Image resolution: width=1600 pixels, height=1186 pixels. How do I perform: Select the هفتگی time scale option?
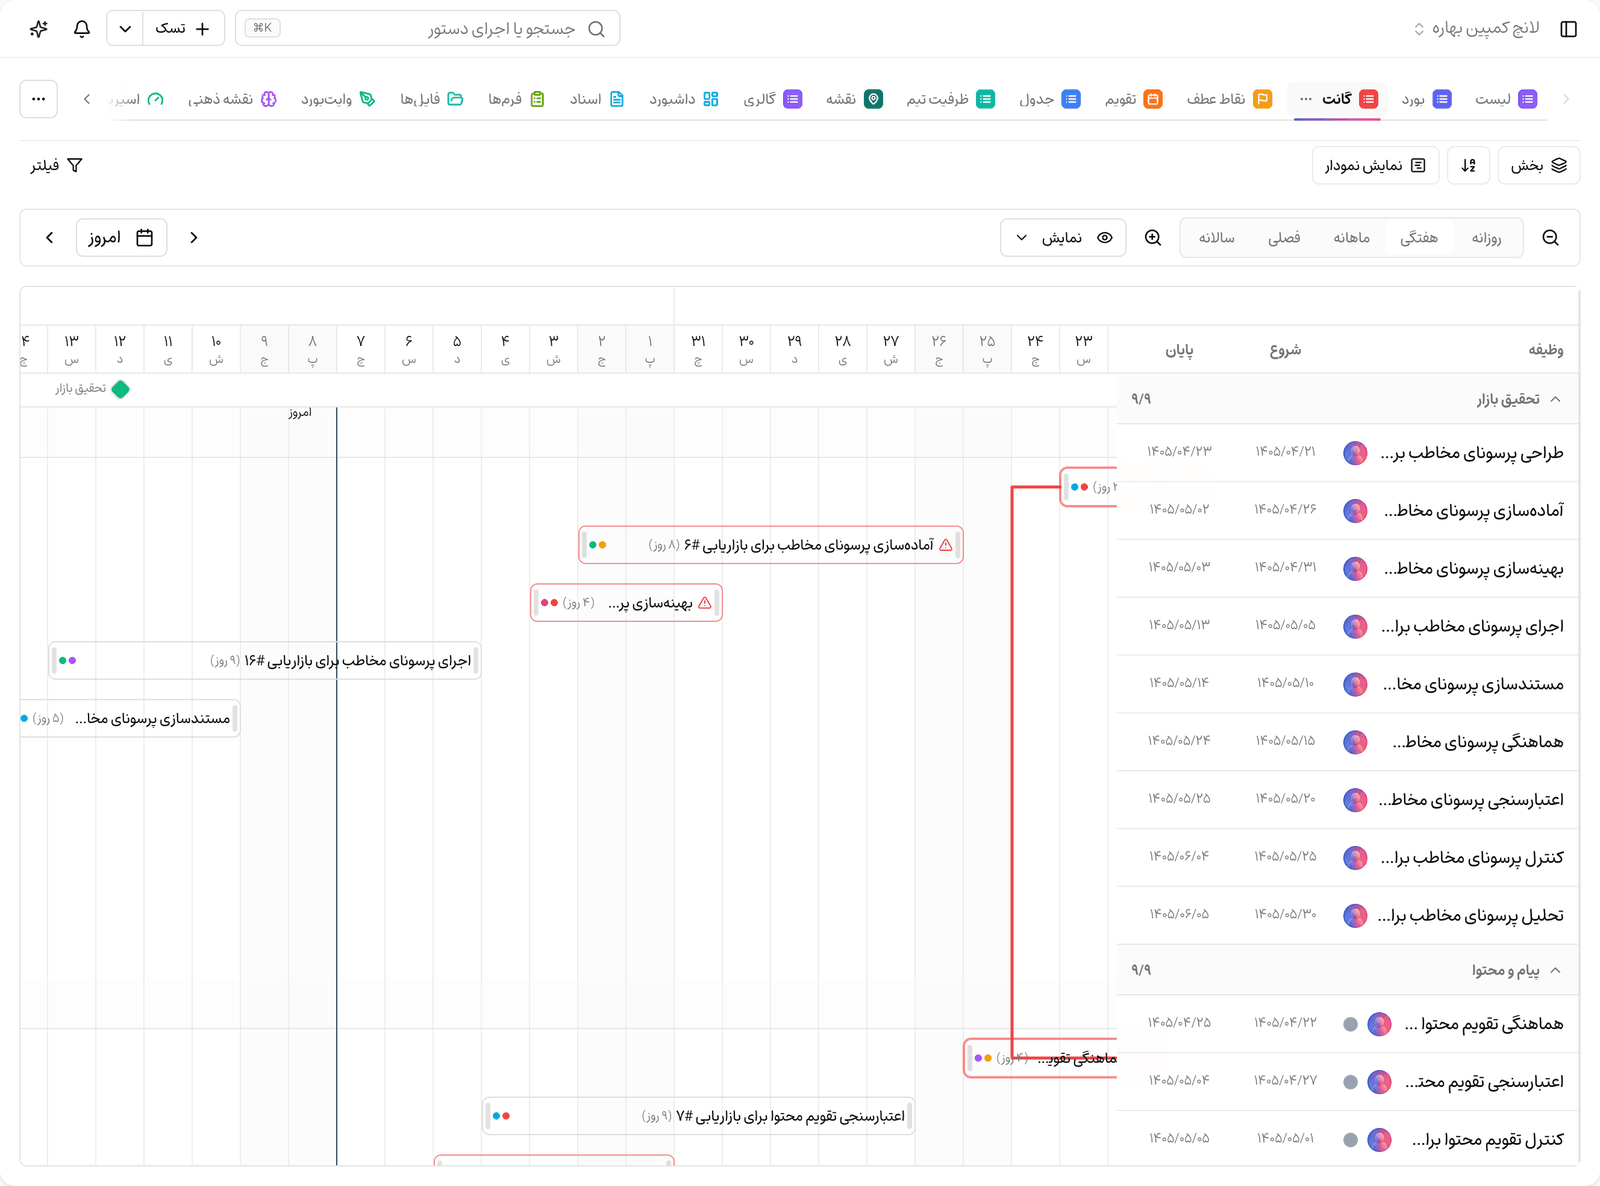pyautogui.click(x=1419, y=238)
